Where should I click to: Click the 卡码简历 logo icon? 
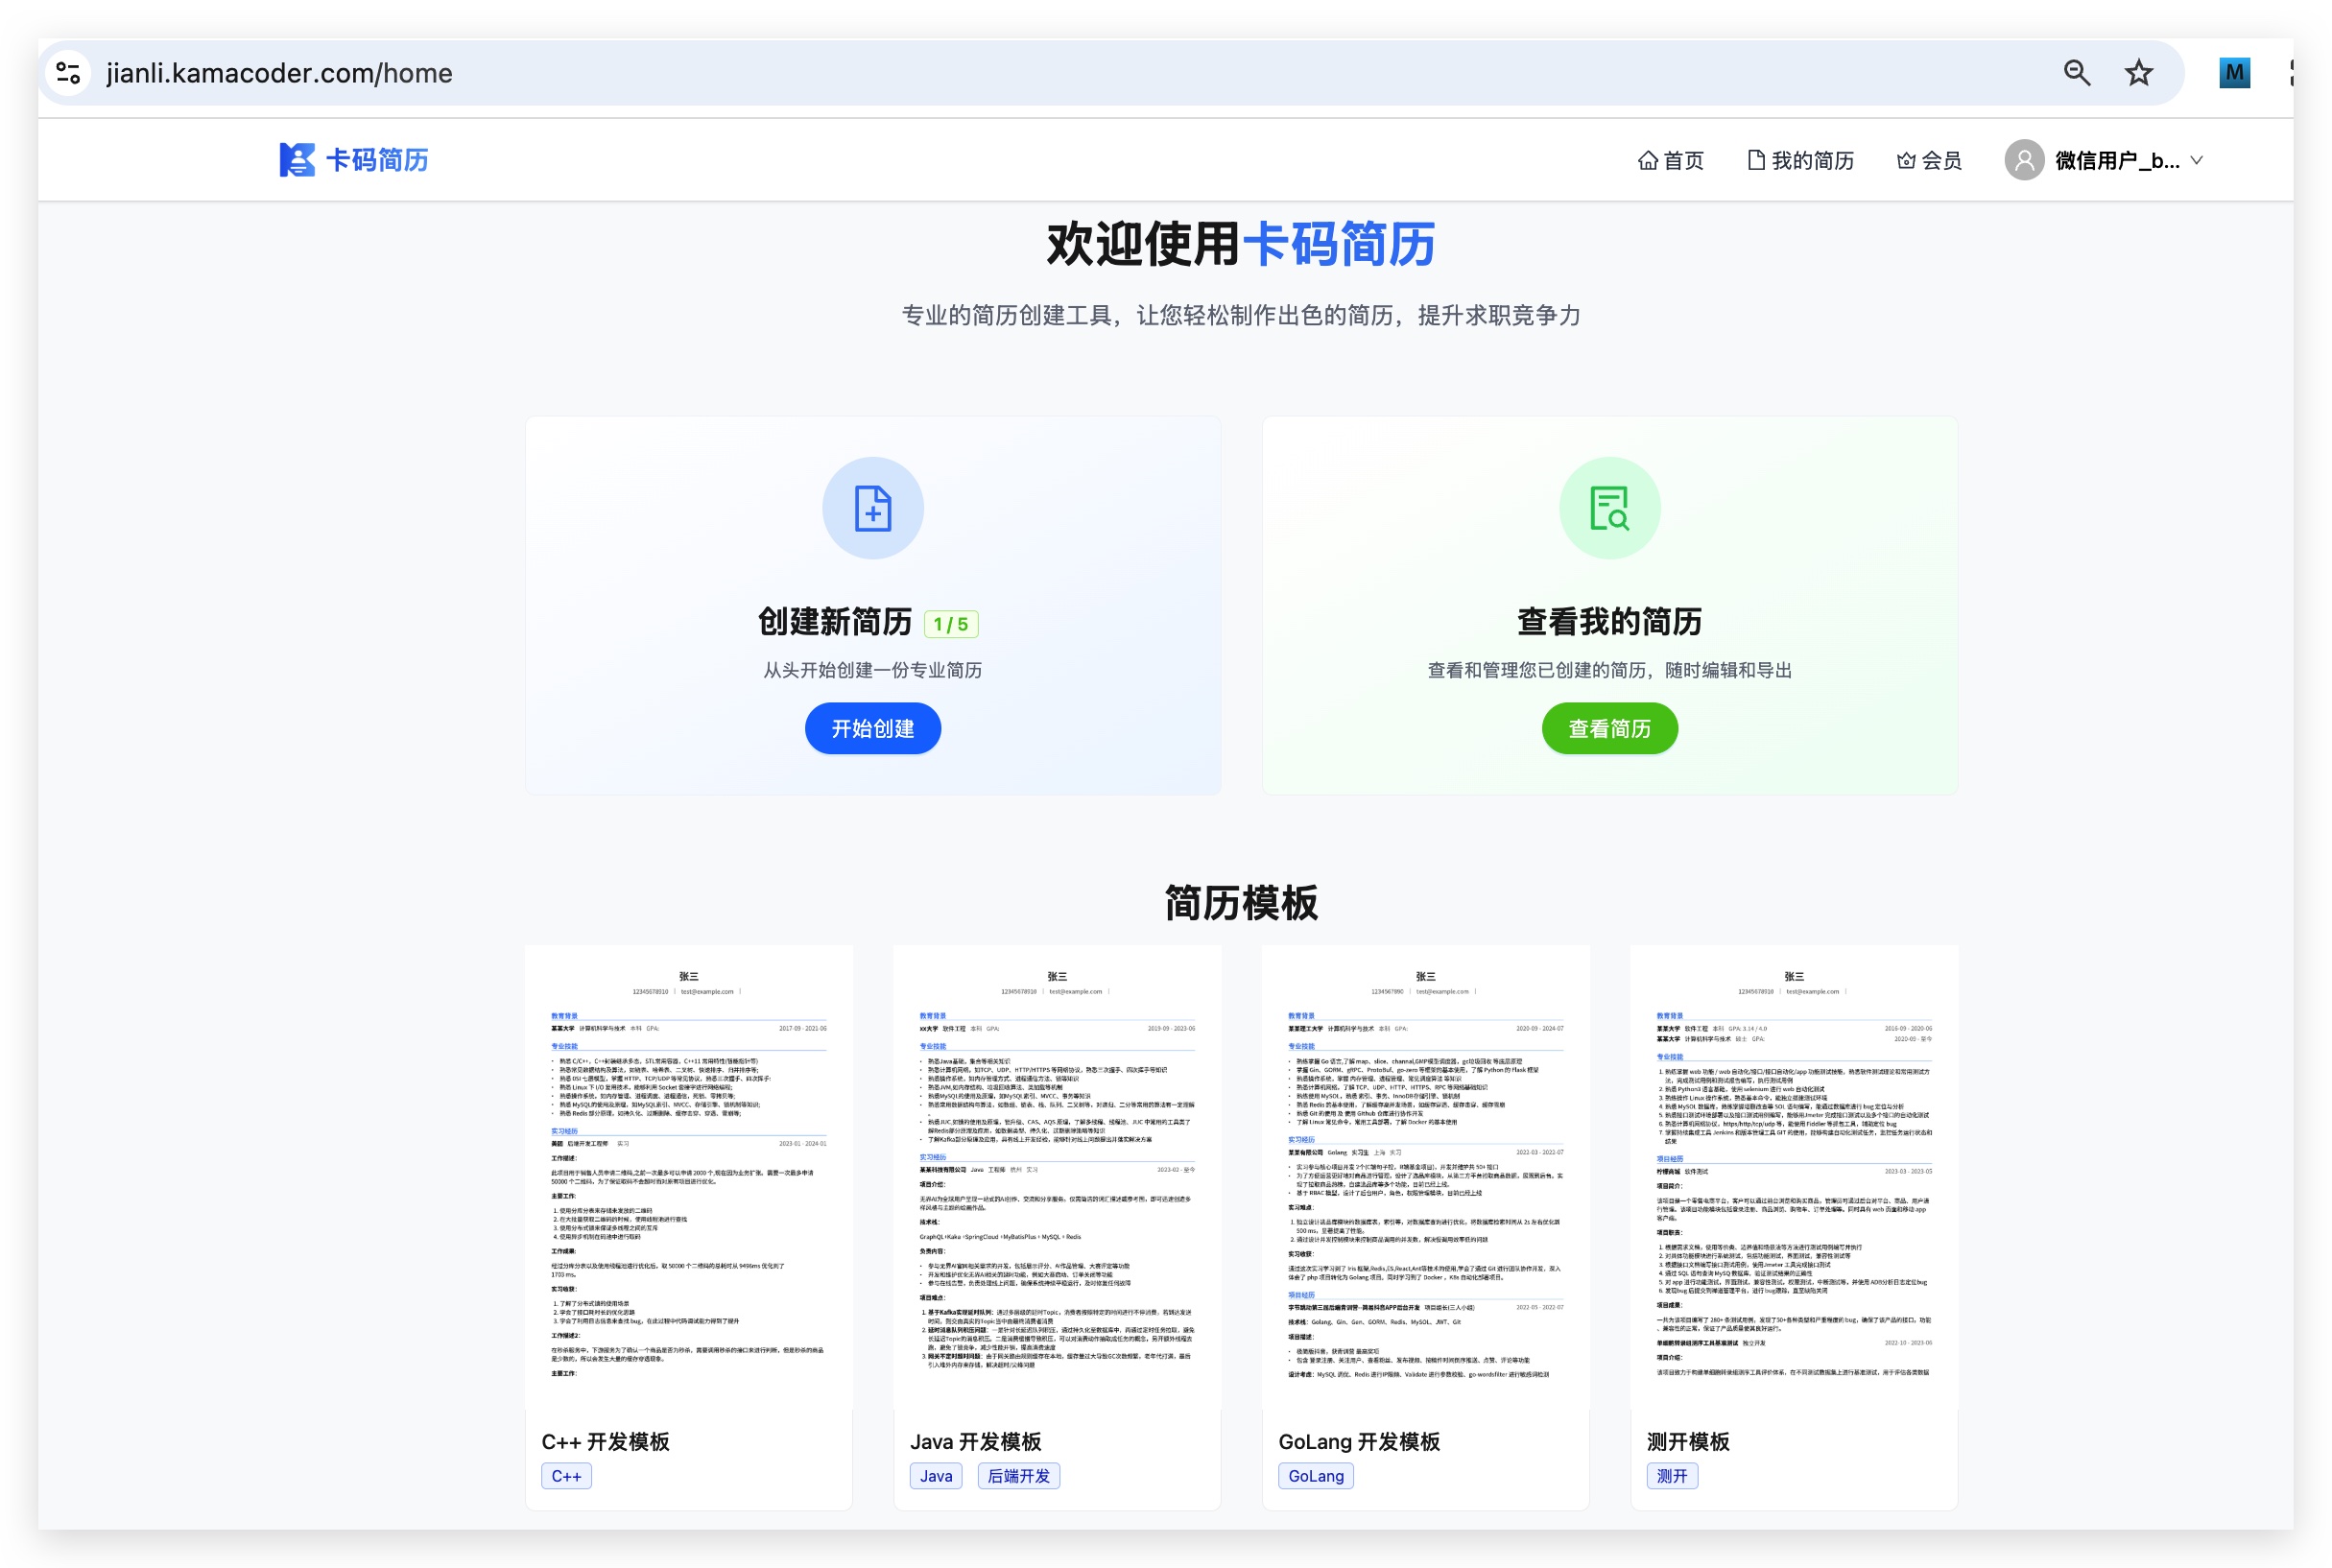click(296, 160)
